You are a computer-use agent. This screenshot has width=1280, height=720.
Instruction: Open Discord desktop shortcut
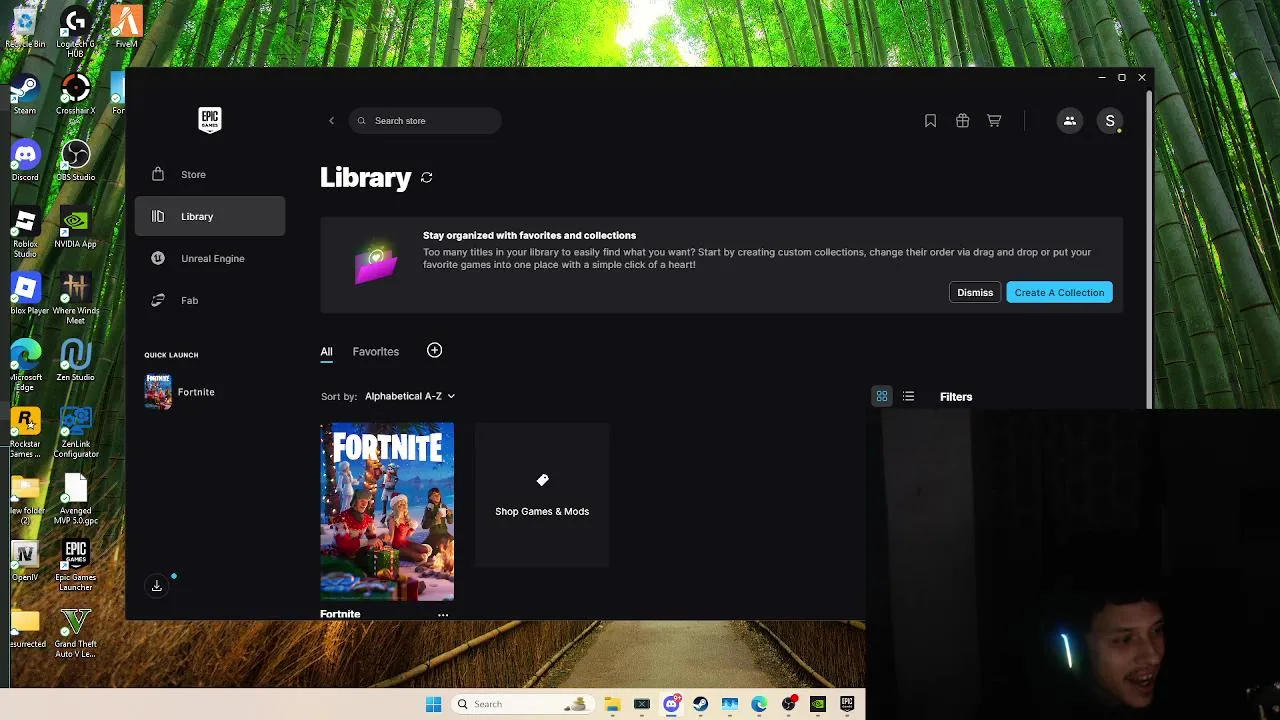click(25, 162)
